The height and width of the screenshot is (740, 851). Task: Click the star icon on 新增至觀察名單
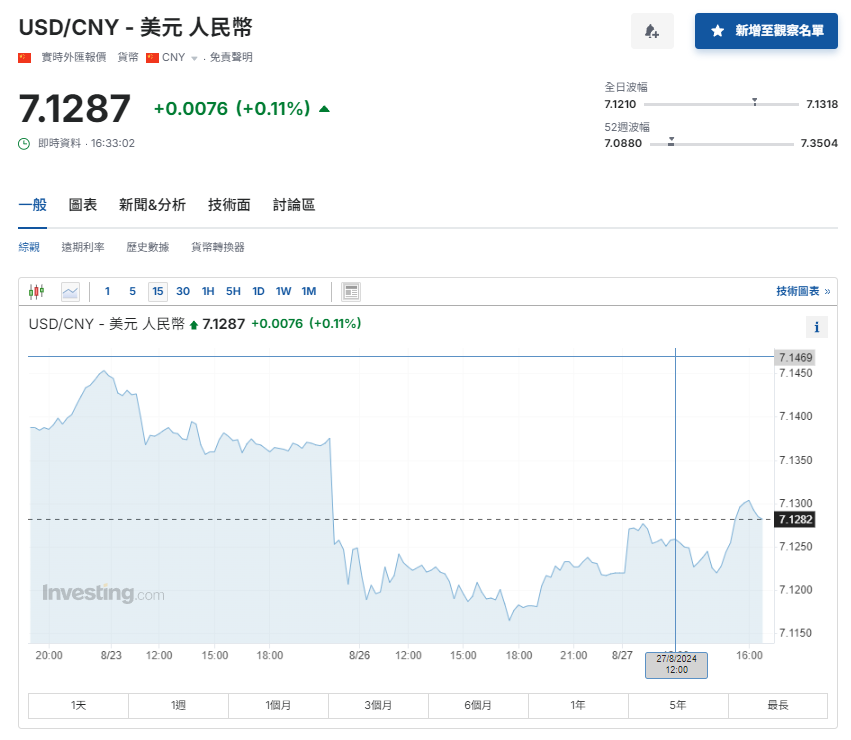click(717, 31)
